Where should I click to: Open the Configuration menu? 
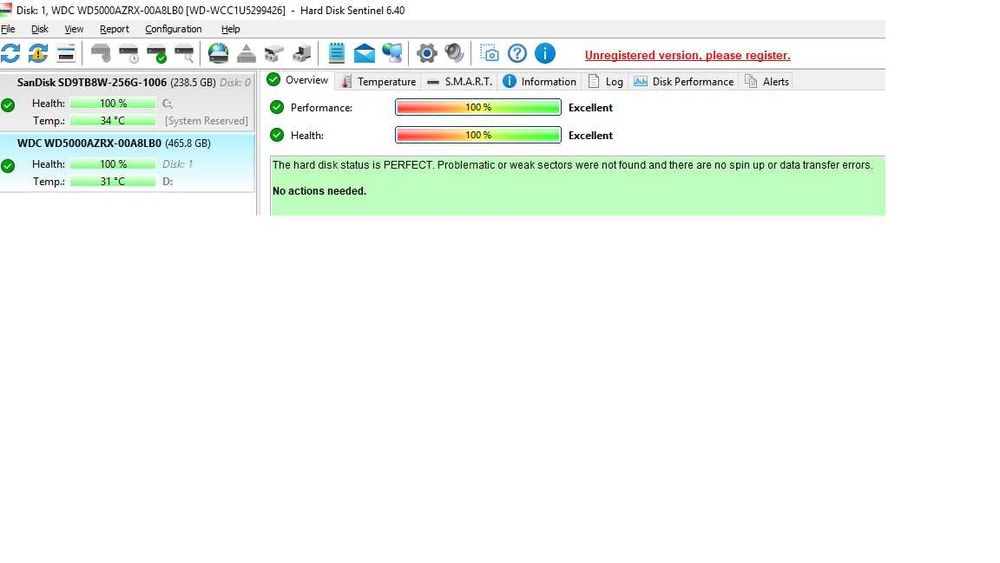[x=173, y=29]
